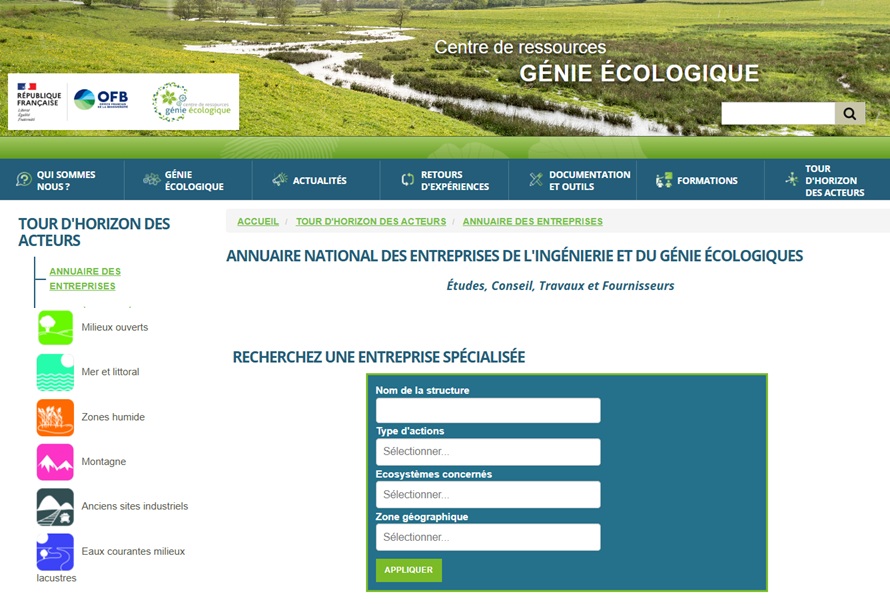Click the pink Montagne icon
Screen dimensions: 890x614
pos(55,462)
